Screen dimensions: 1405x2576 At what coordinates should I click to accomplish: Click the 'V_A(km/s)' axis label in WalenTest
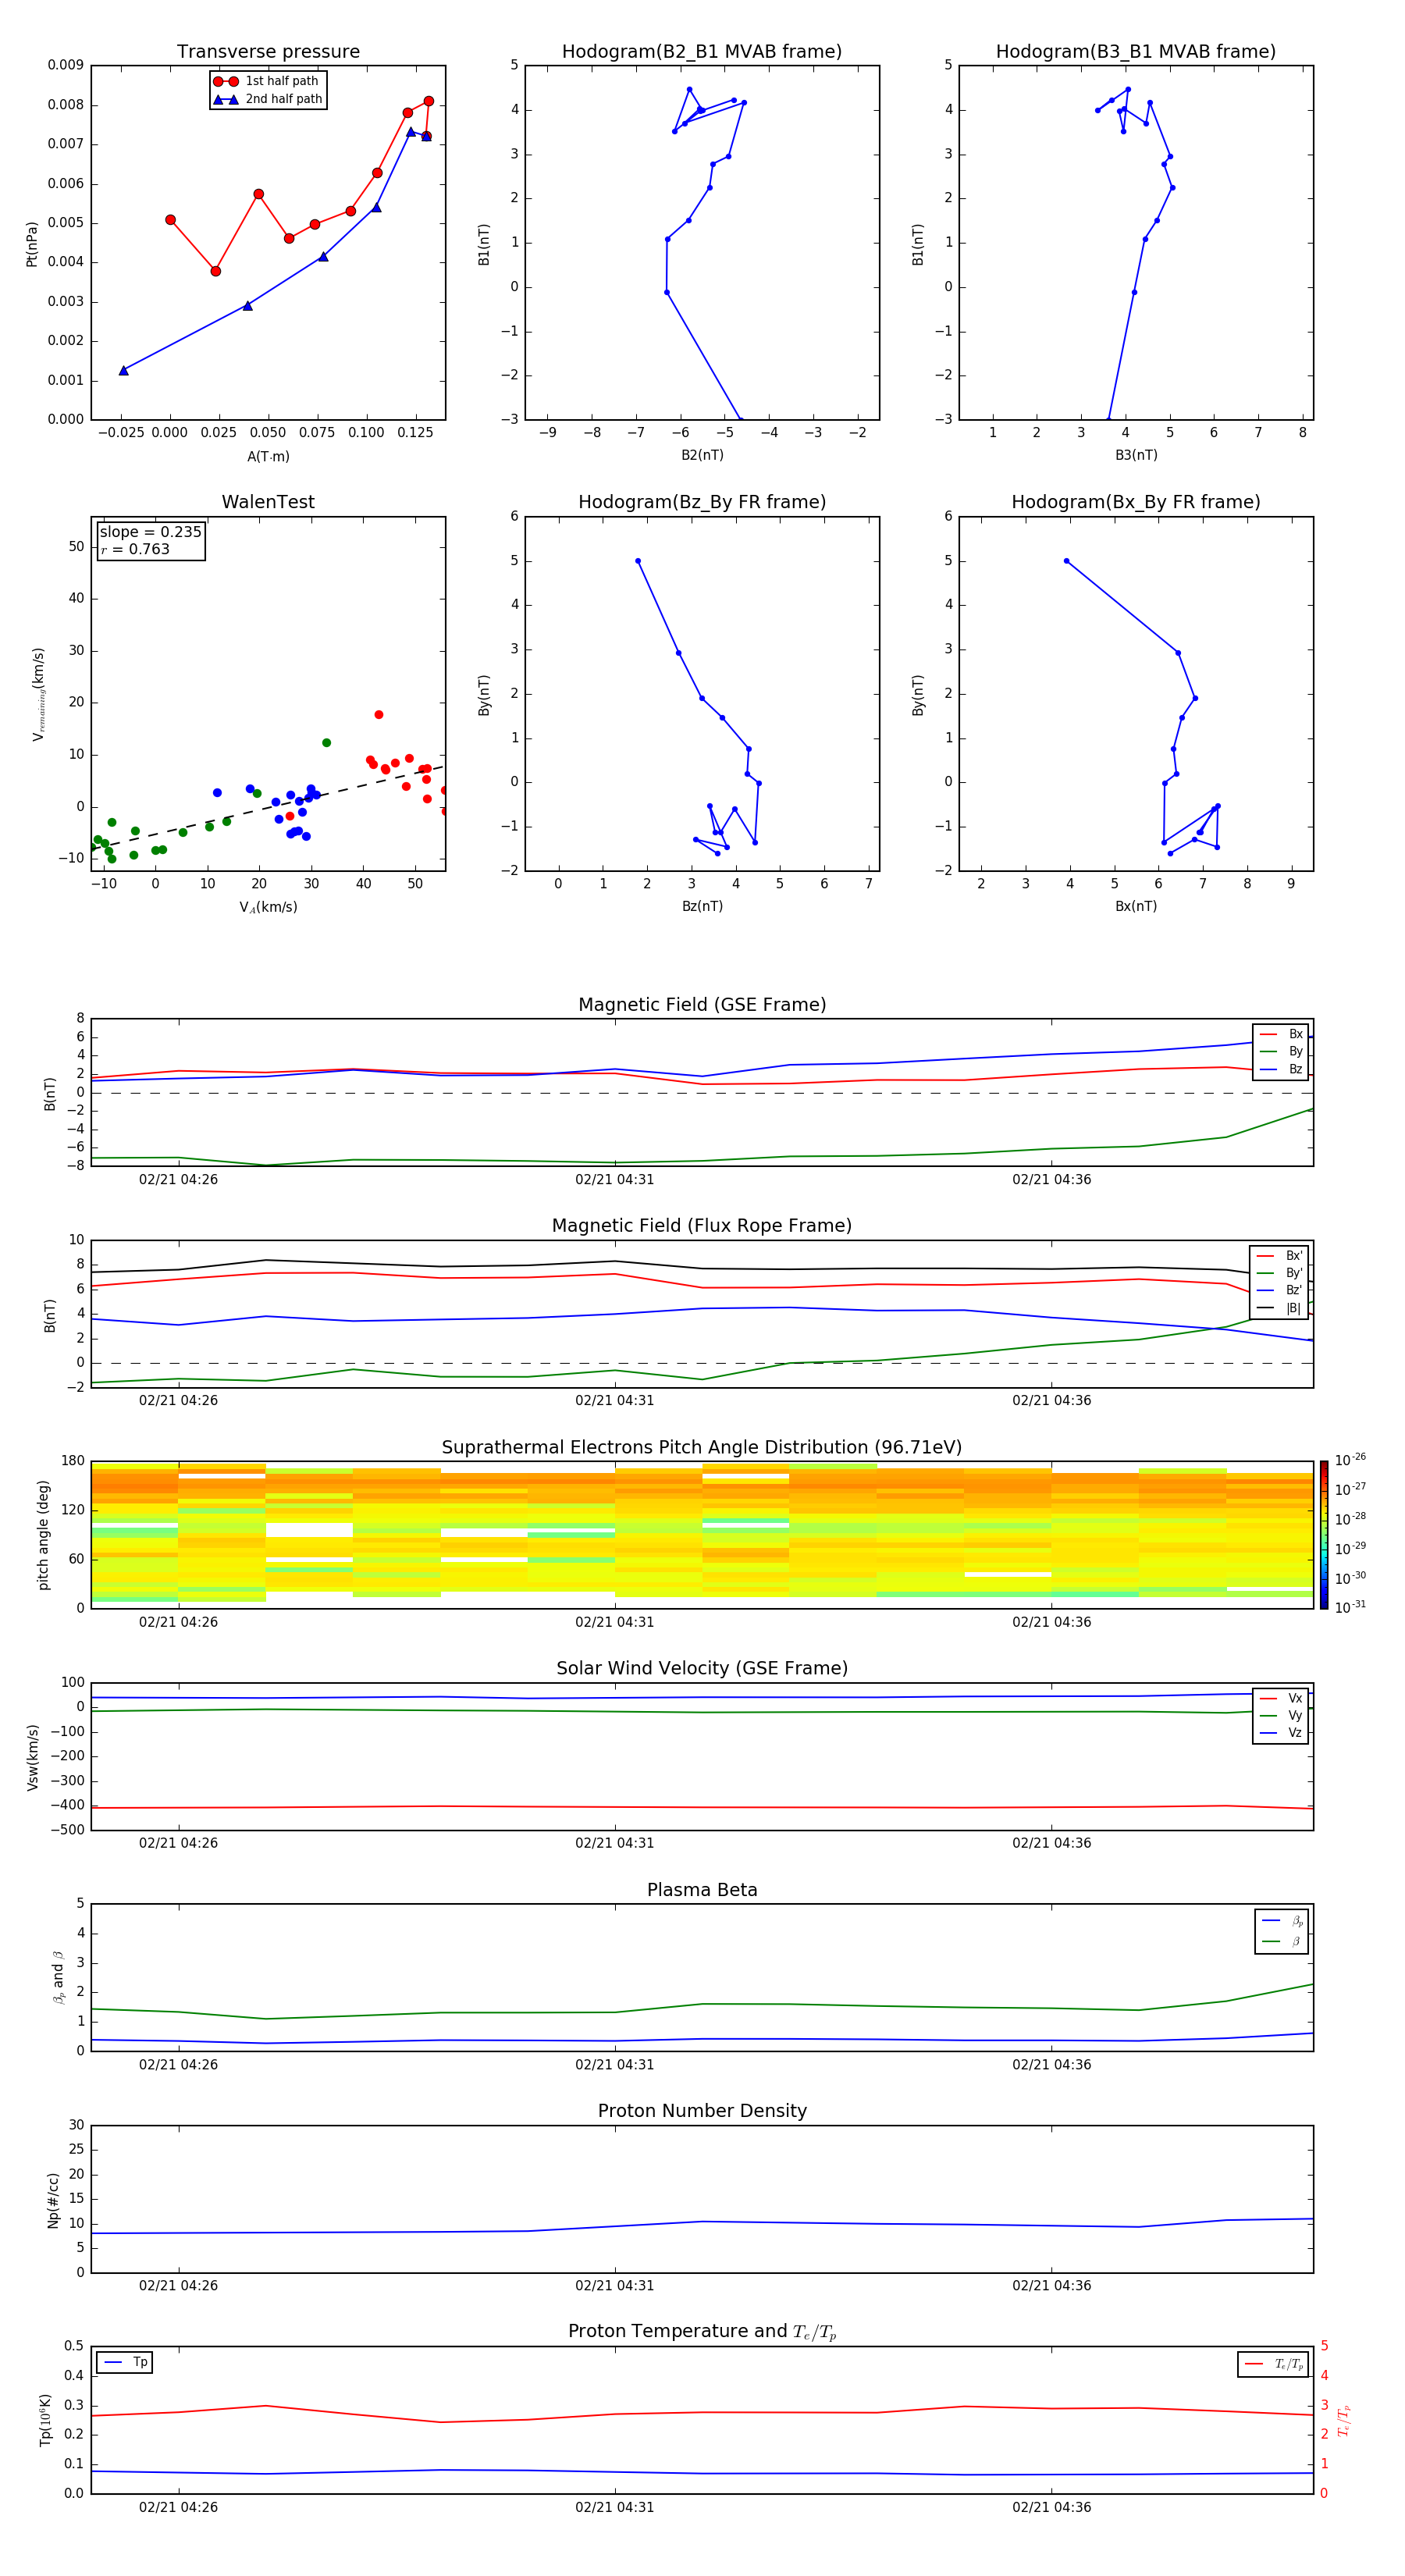pos(268,907)
